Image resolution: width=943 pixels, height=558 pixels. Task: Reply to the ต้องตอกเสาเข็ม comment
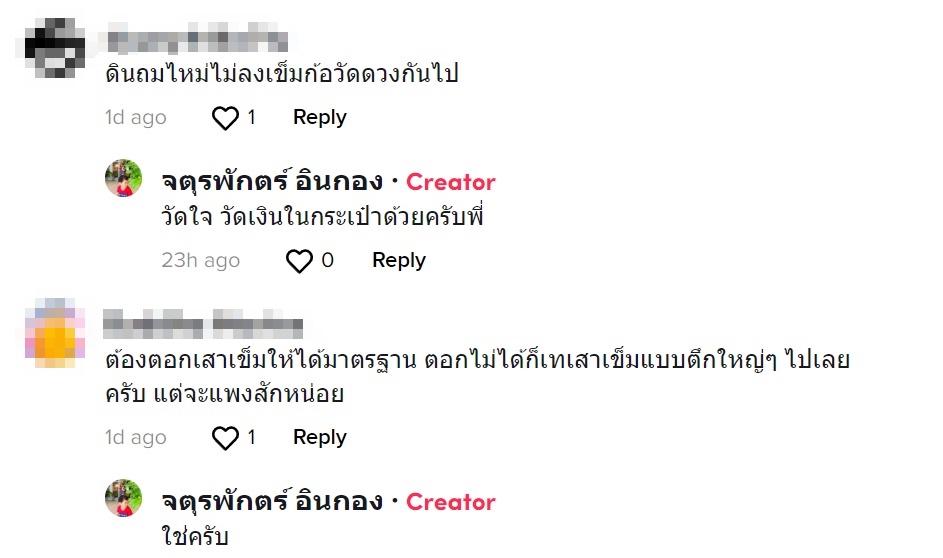point(319,437)
